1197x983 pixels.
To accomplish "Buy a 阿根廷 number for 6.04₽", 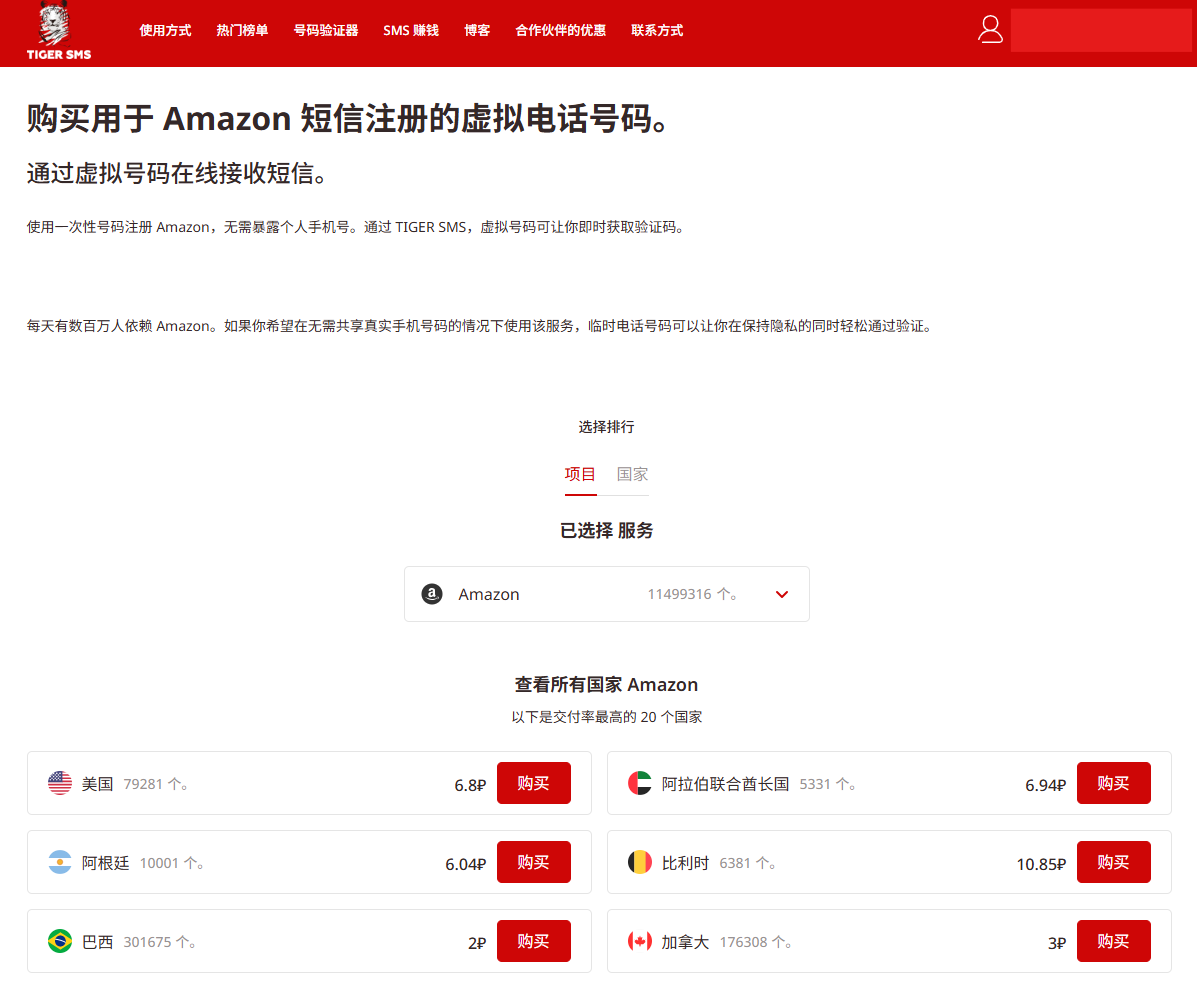I will (534, 862).
